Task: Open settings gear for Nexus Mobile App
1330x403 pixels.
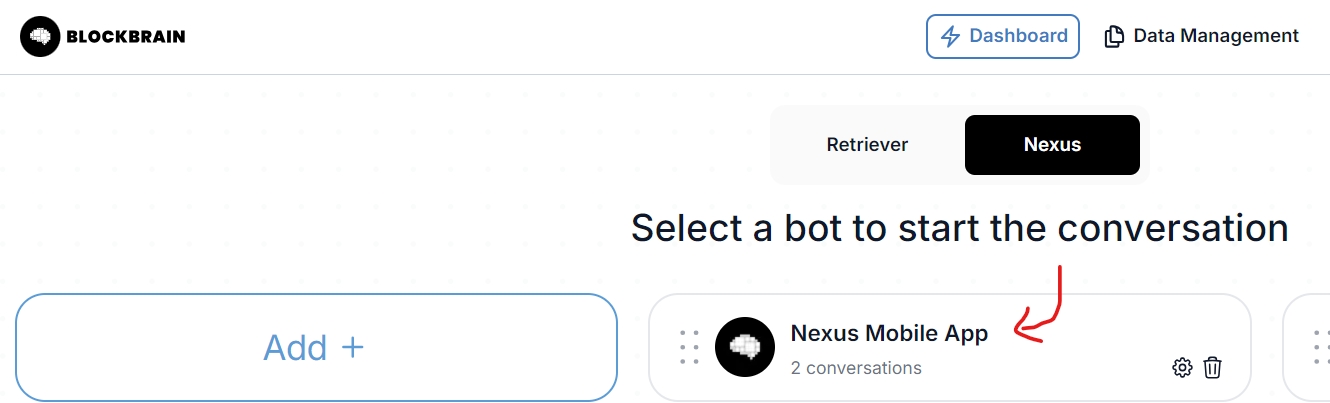Action: [x=1182, y=368]
